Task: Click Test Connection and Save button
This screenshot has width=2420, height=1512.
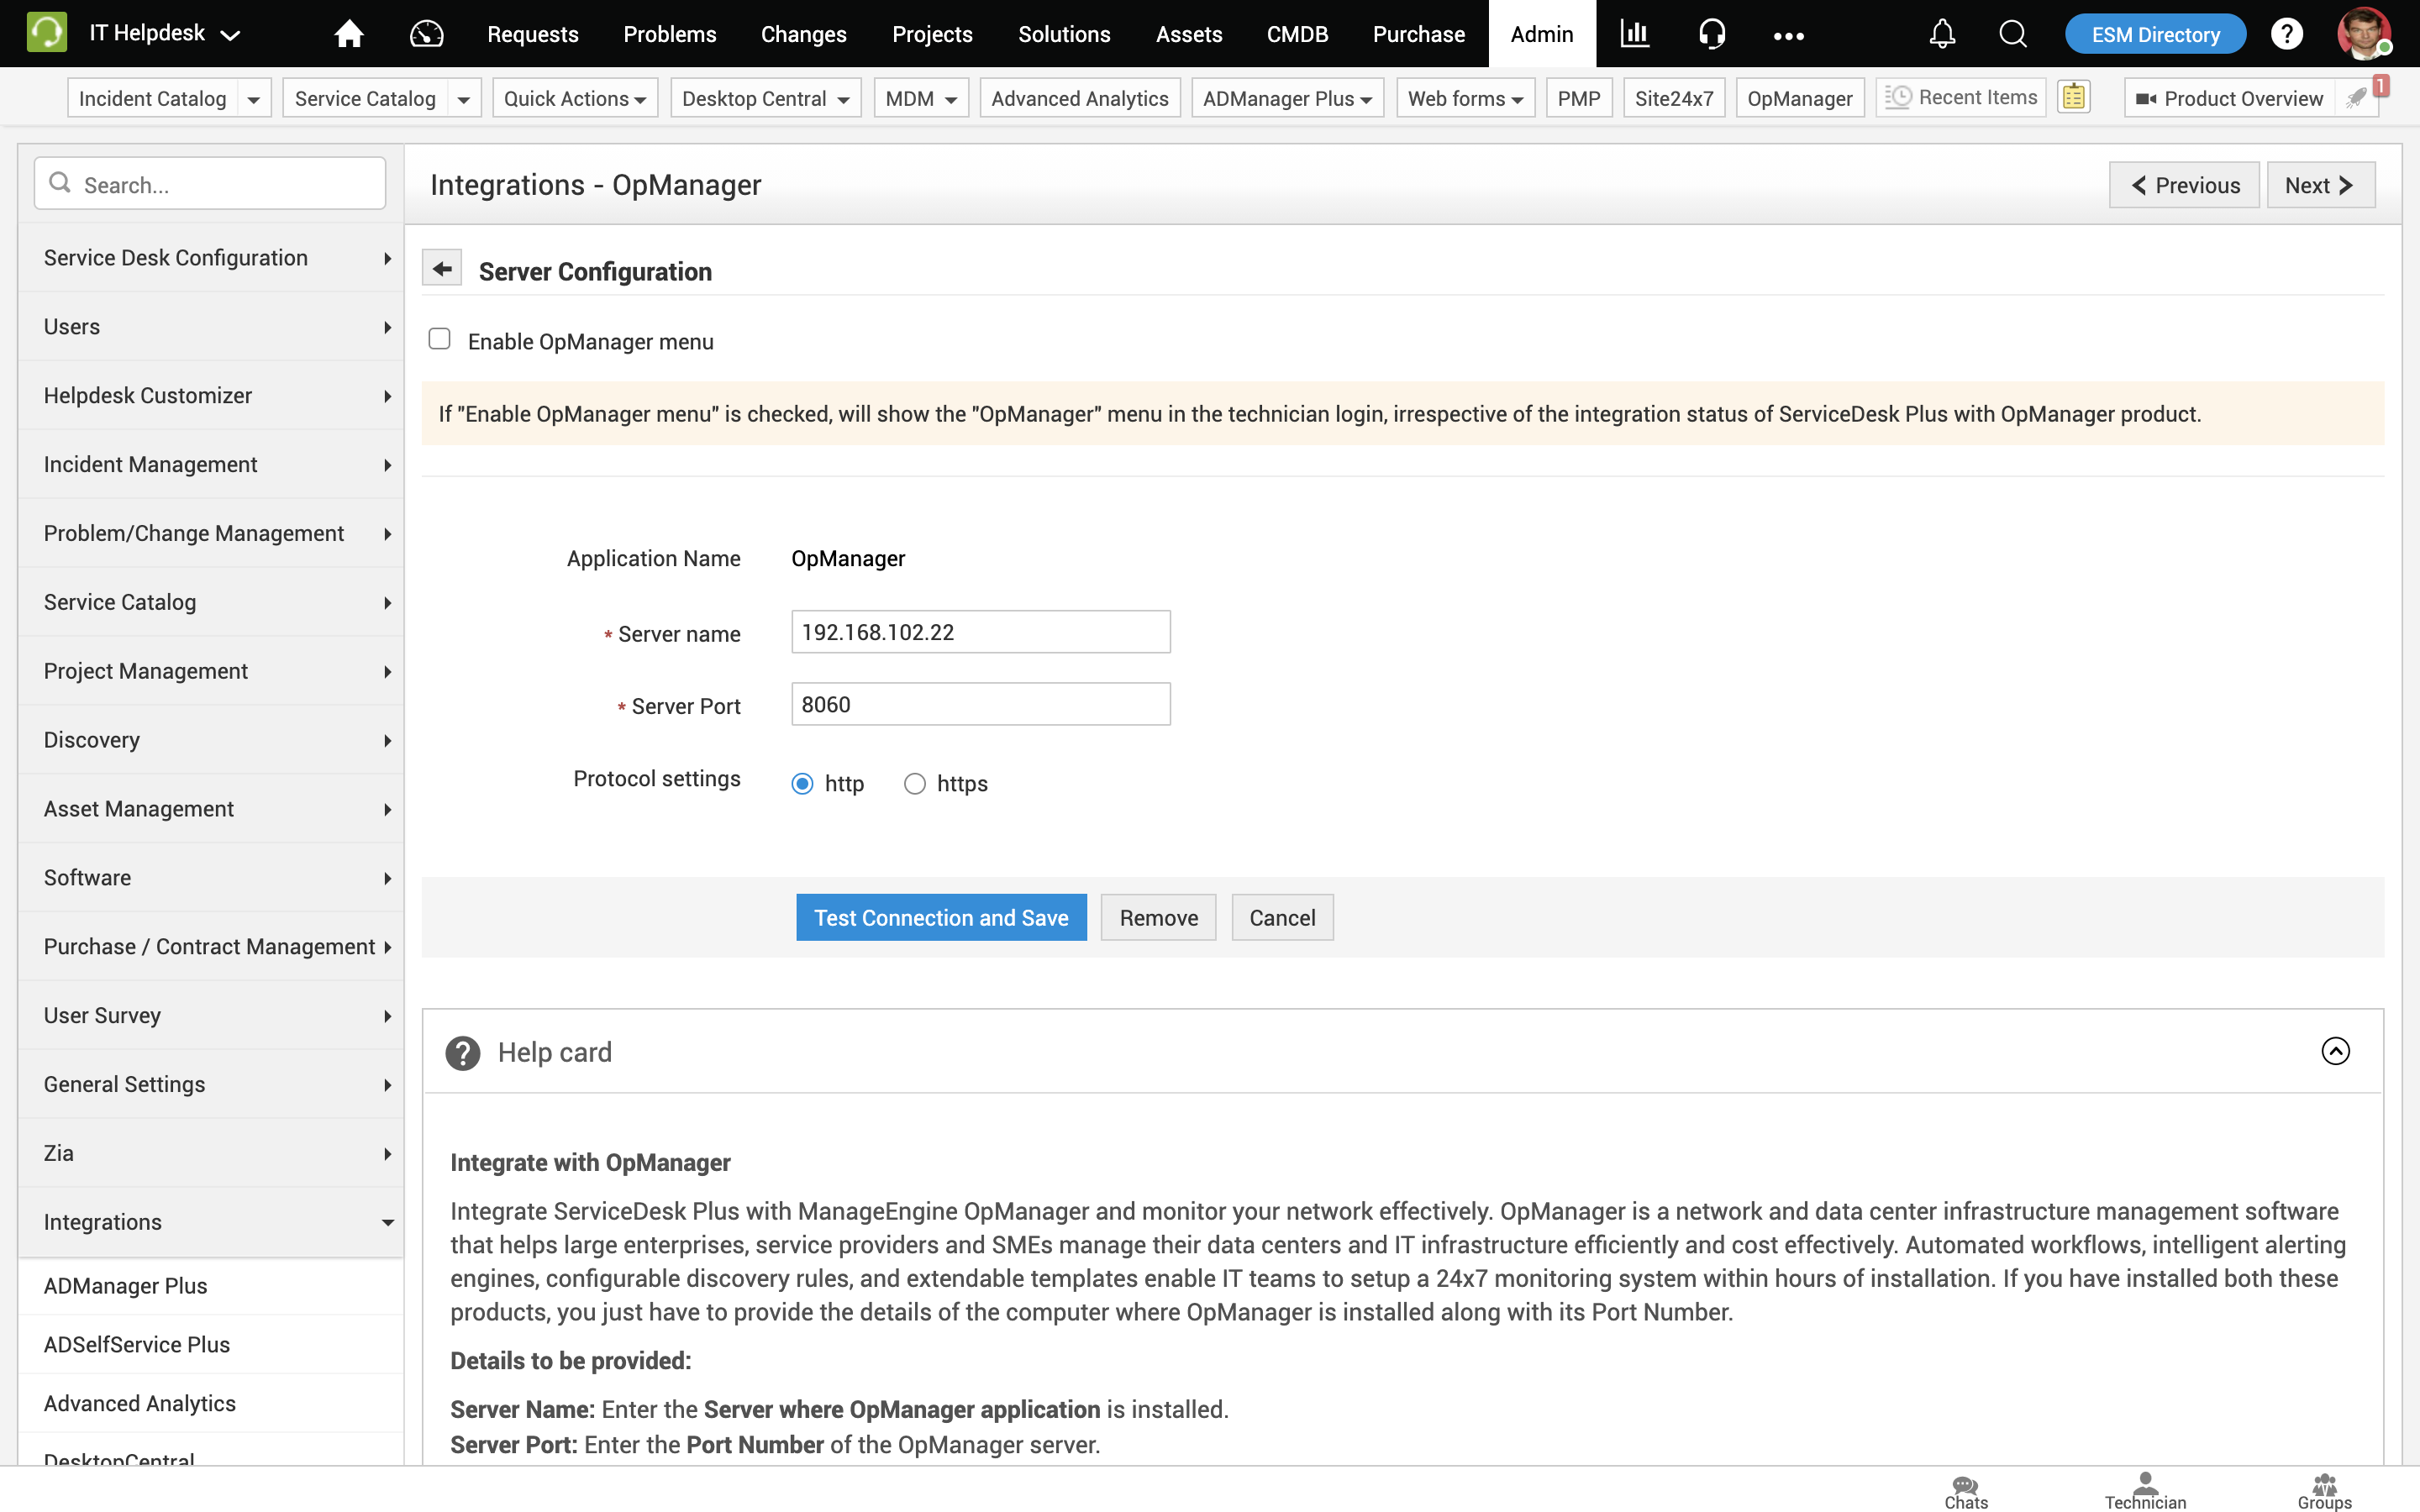Action: pos(940,917)
